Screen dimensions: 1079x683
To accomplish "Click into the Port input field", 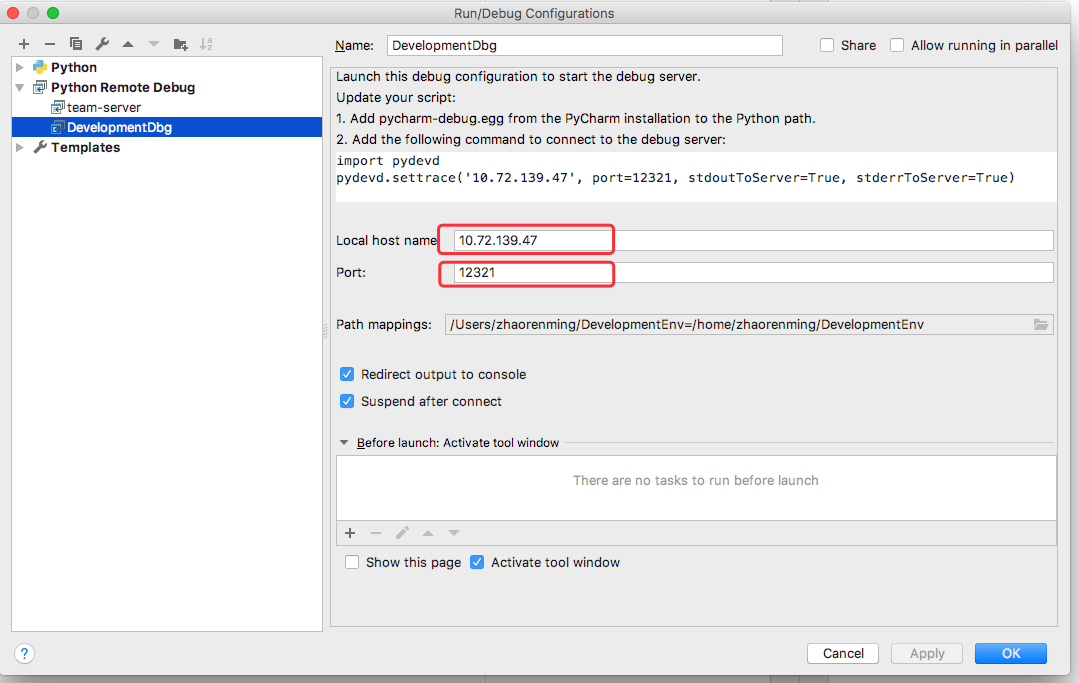I will click(x=750, y=273).
